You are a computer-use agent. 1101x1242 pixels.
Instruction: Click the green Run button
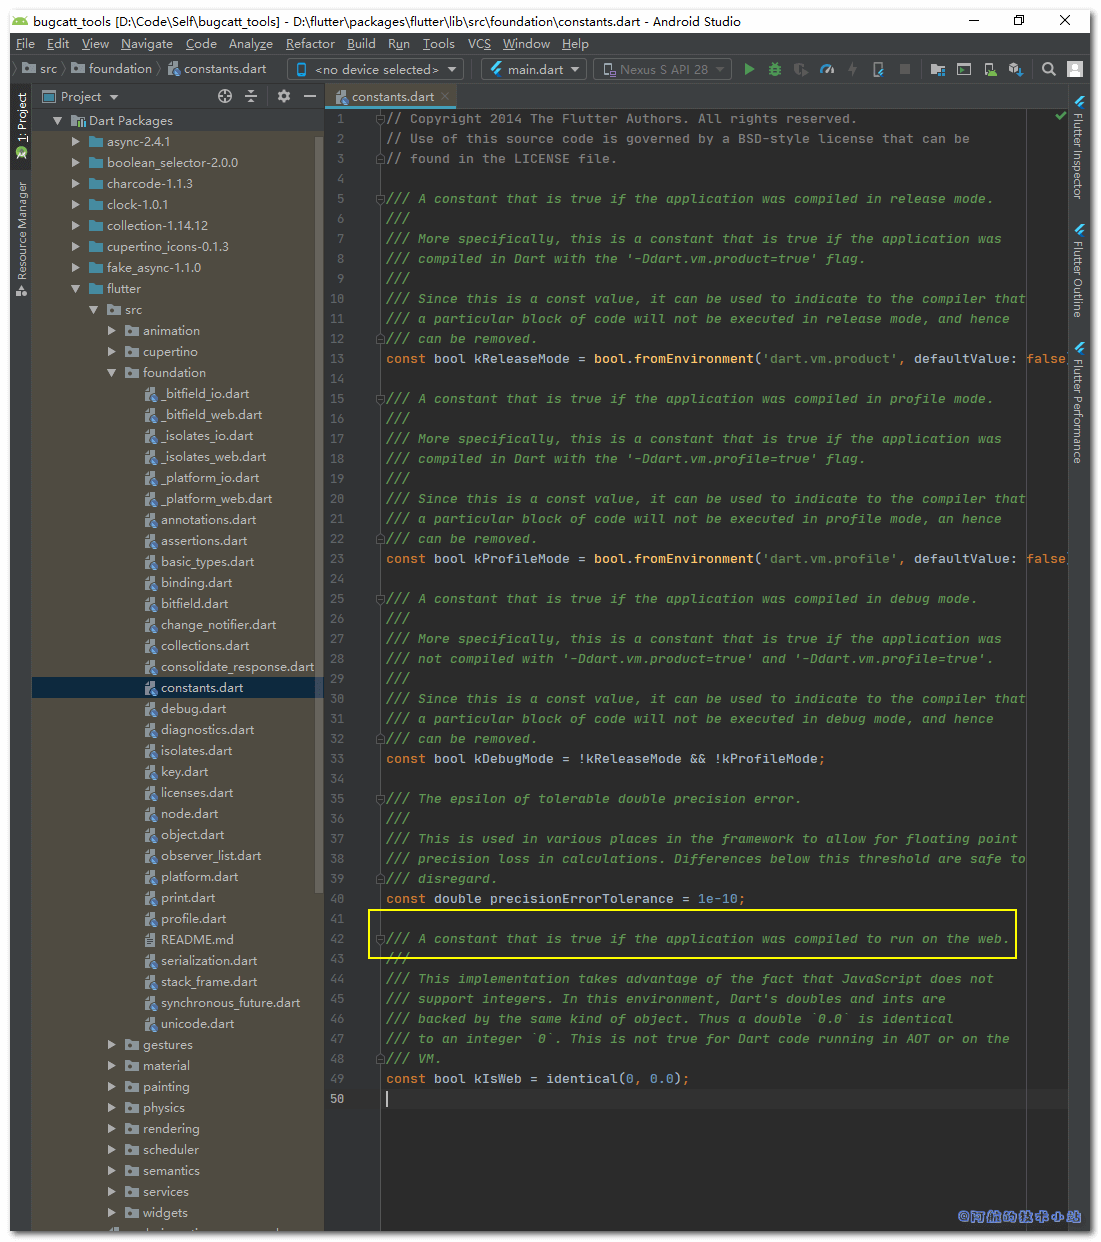[749, 69]
